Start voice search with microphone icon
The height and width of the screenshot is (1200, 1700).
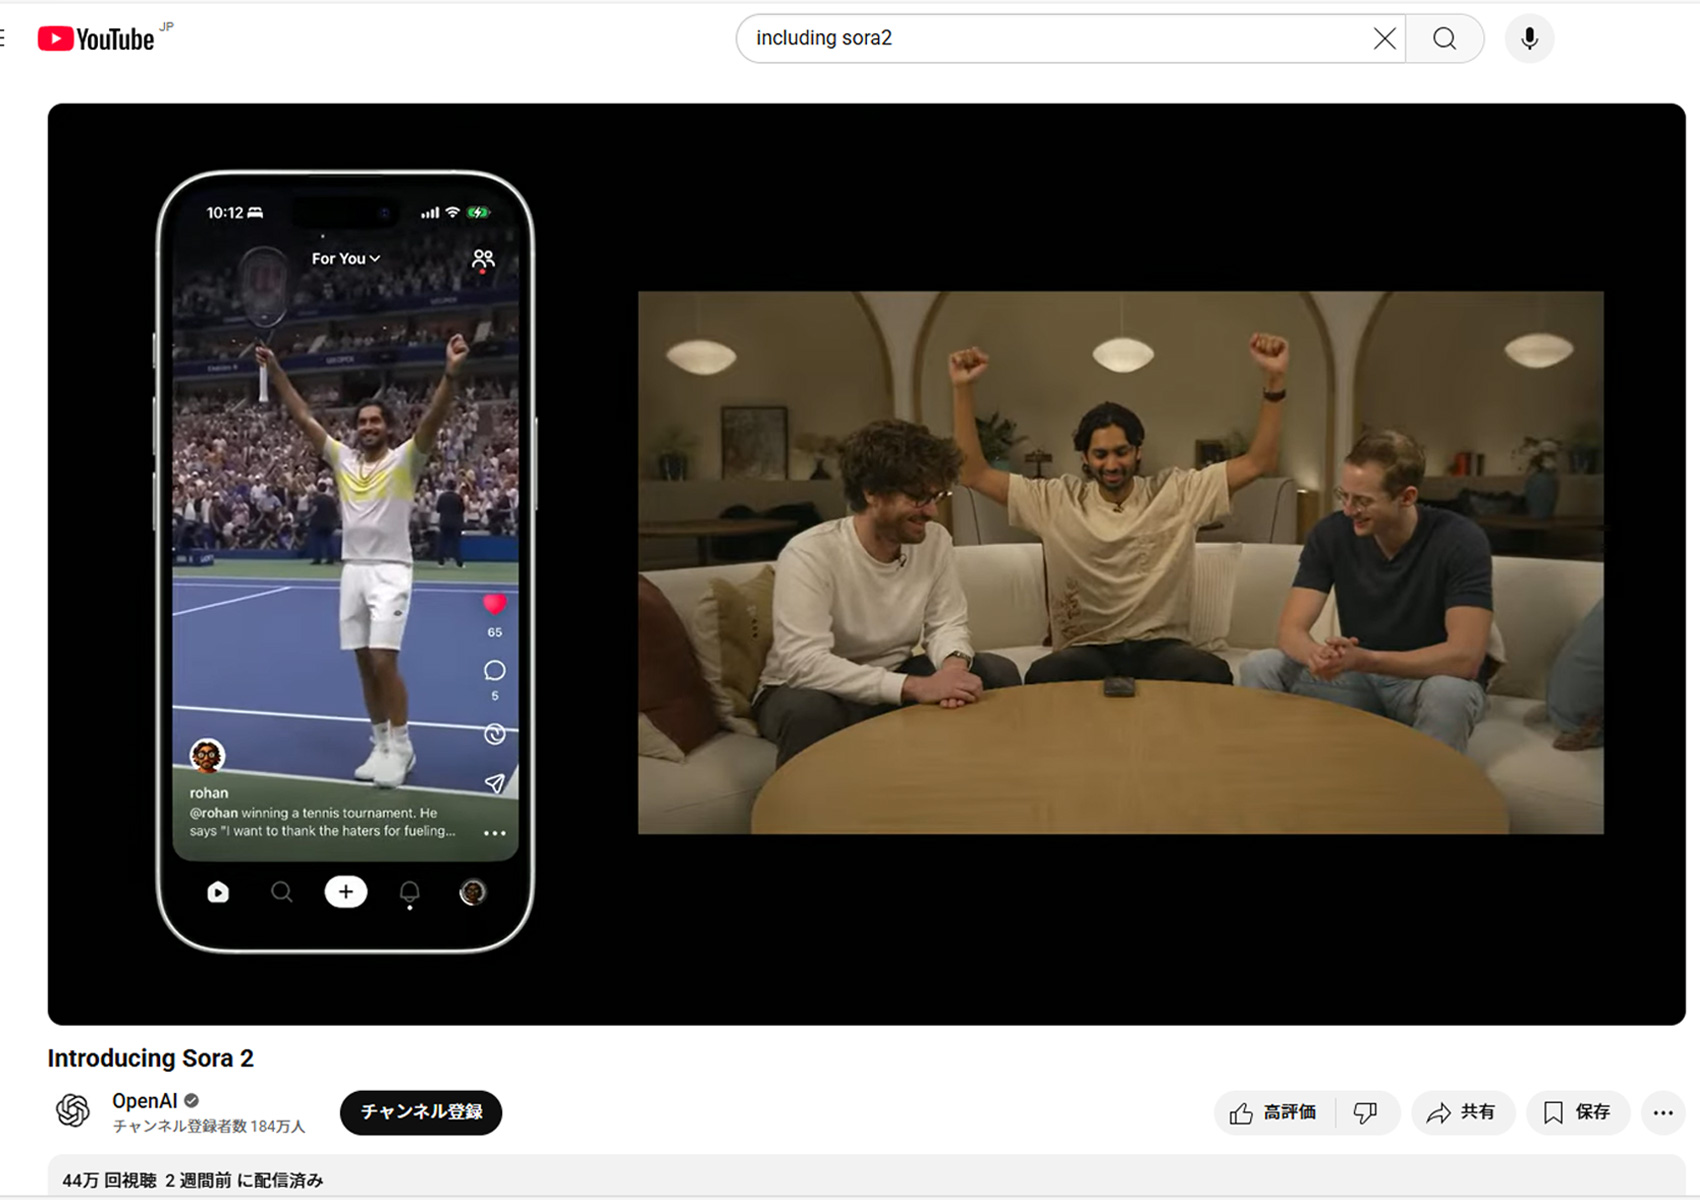1529,39
